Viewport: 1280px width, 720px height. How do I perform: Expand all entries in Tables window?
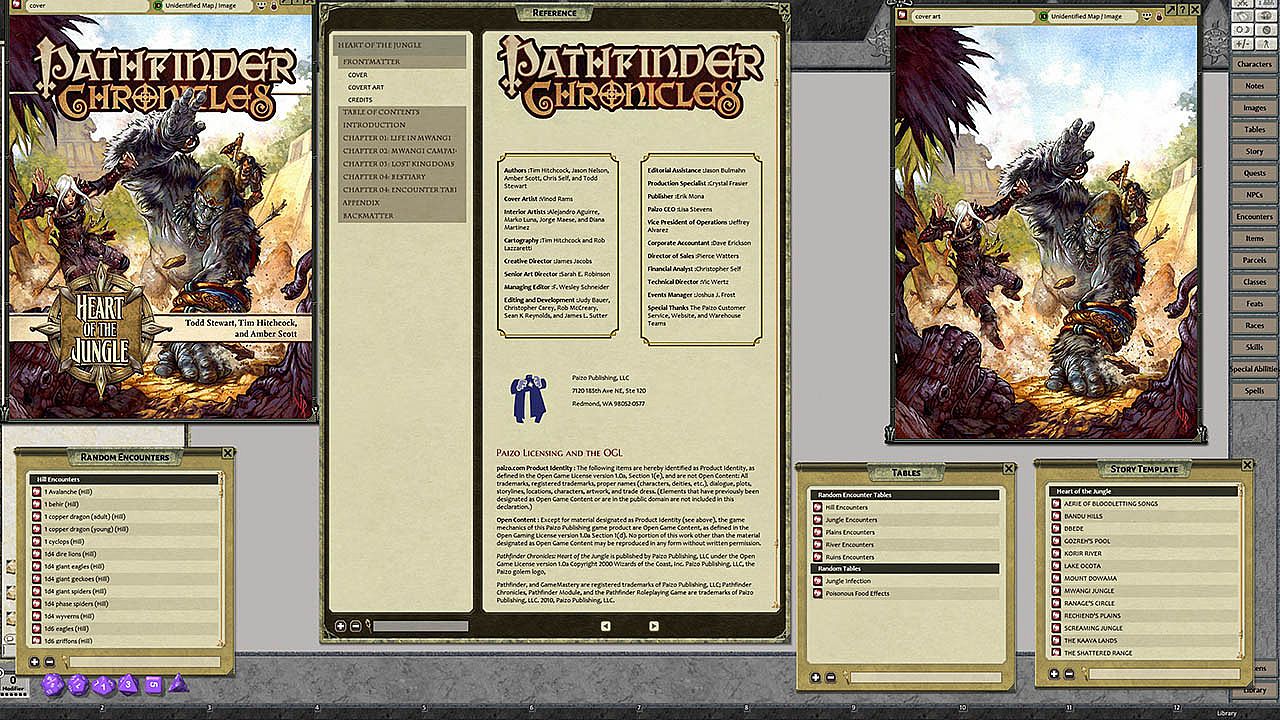pos(815,677)
